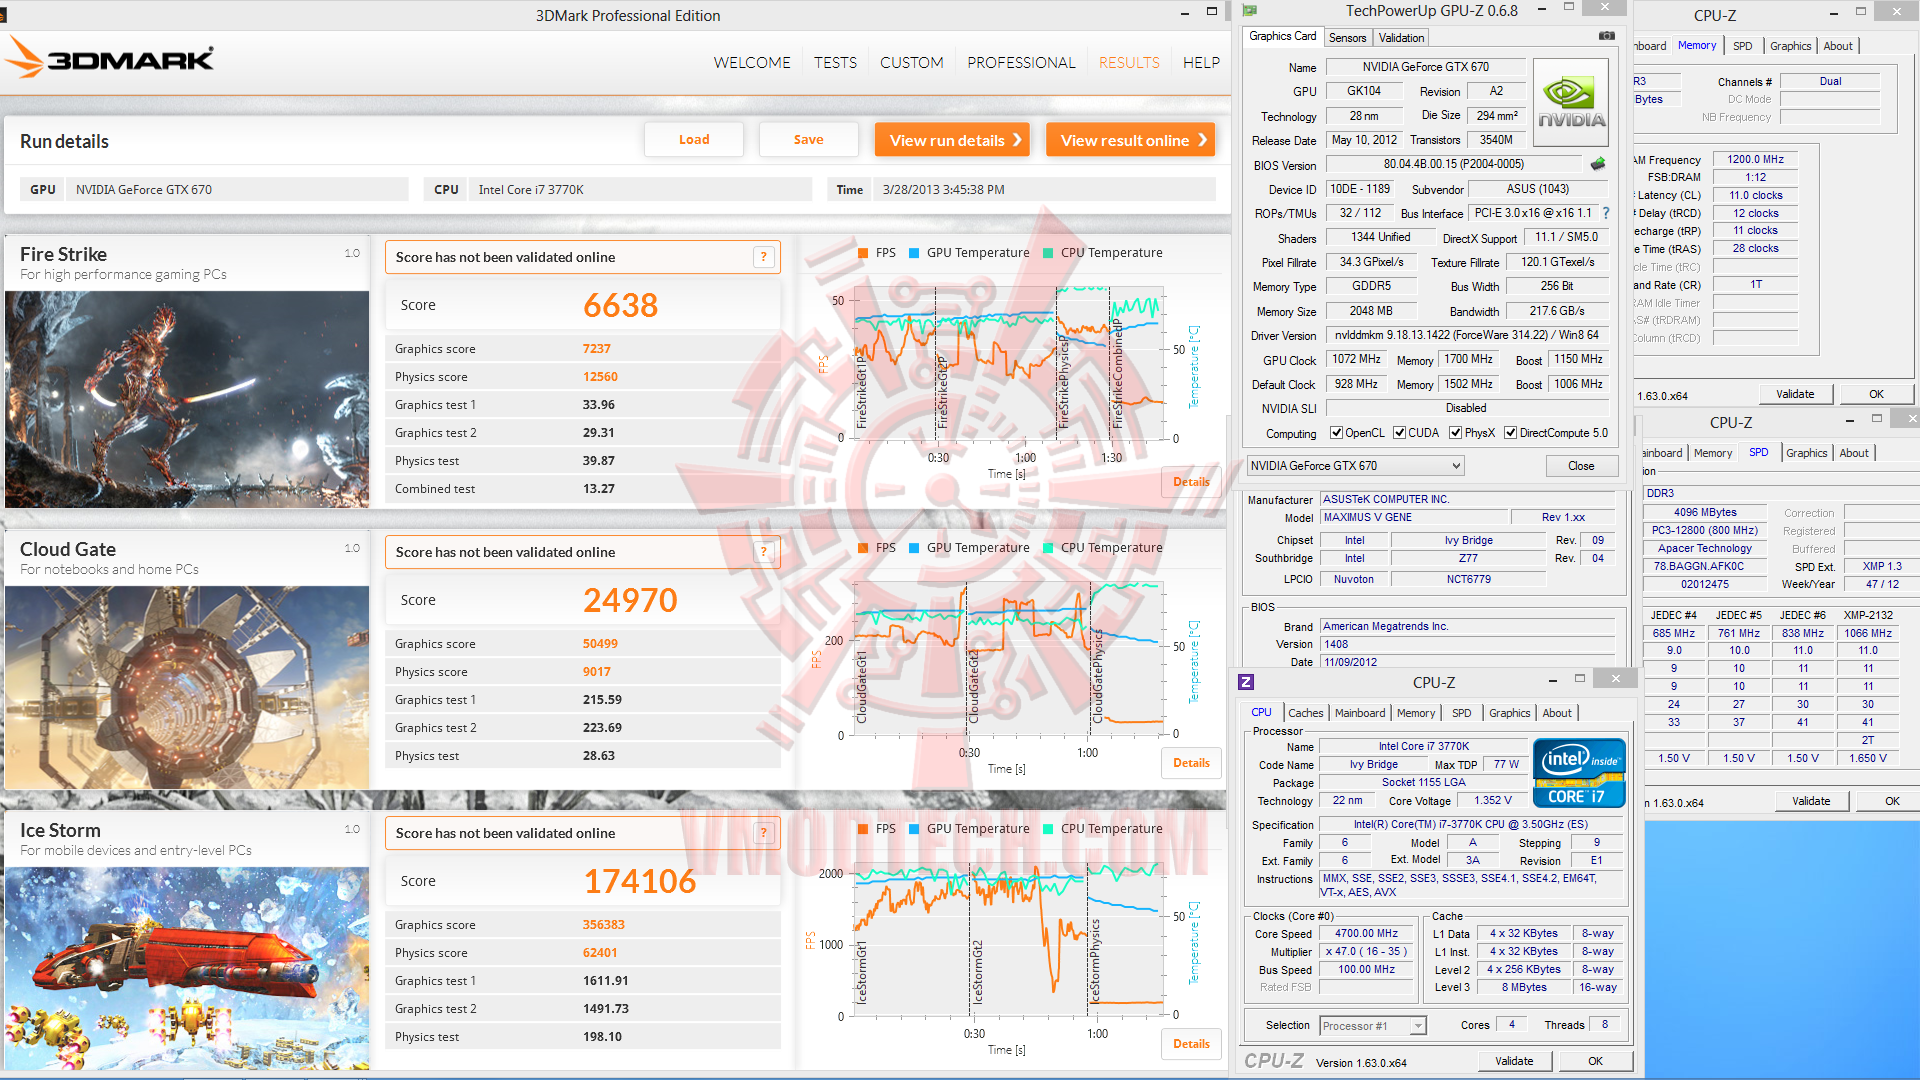Screen dimensions: 1920x1080
Task: Toggle the CUDA checkbox
Action: (1400, 433)
